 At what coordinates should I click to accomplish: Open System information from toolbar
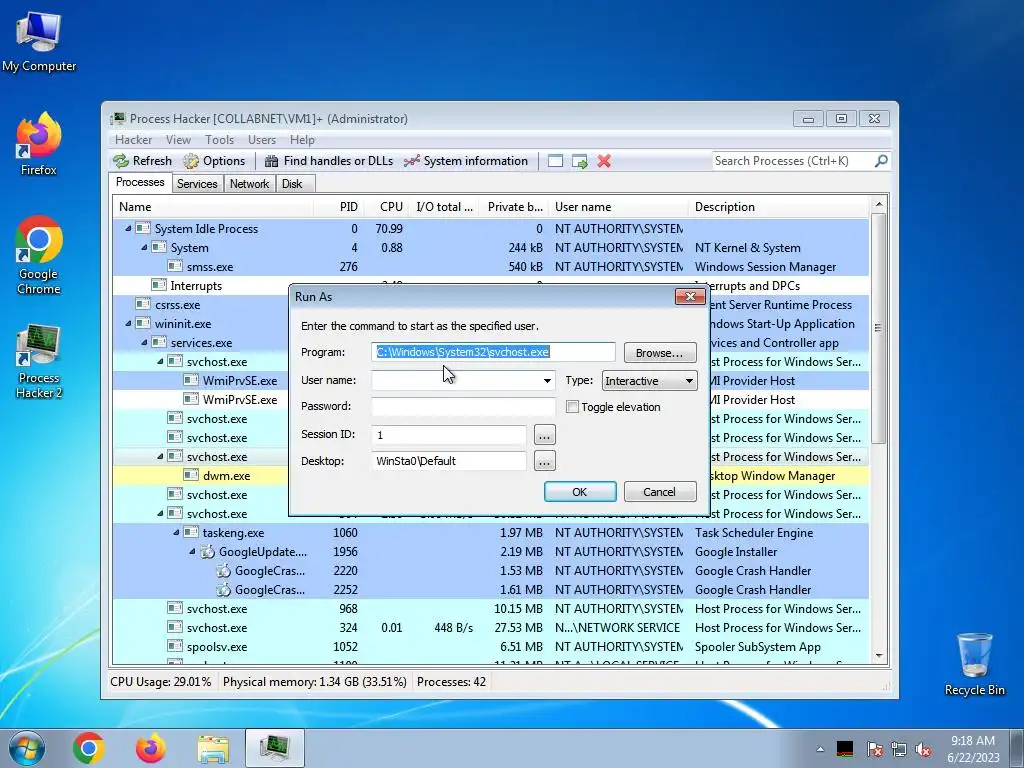pyautogui.click(x=466, y=161)
